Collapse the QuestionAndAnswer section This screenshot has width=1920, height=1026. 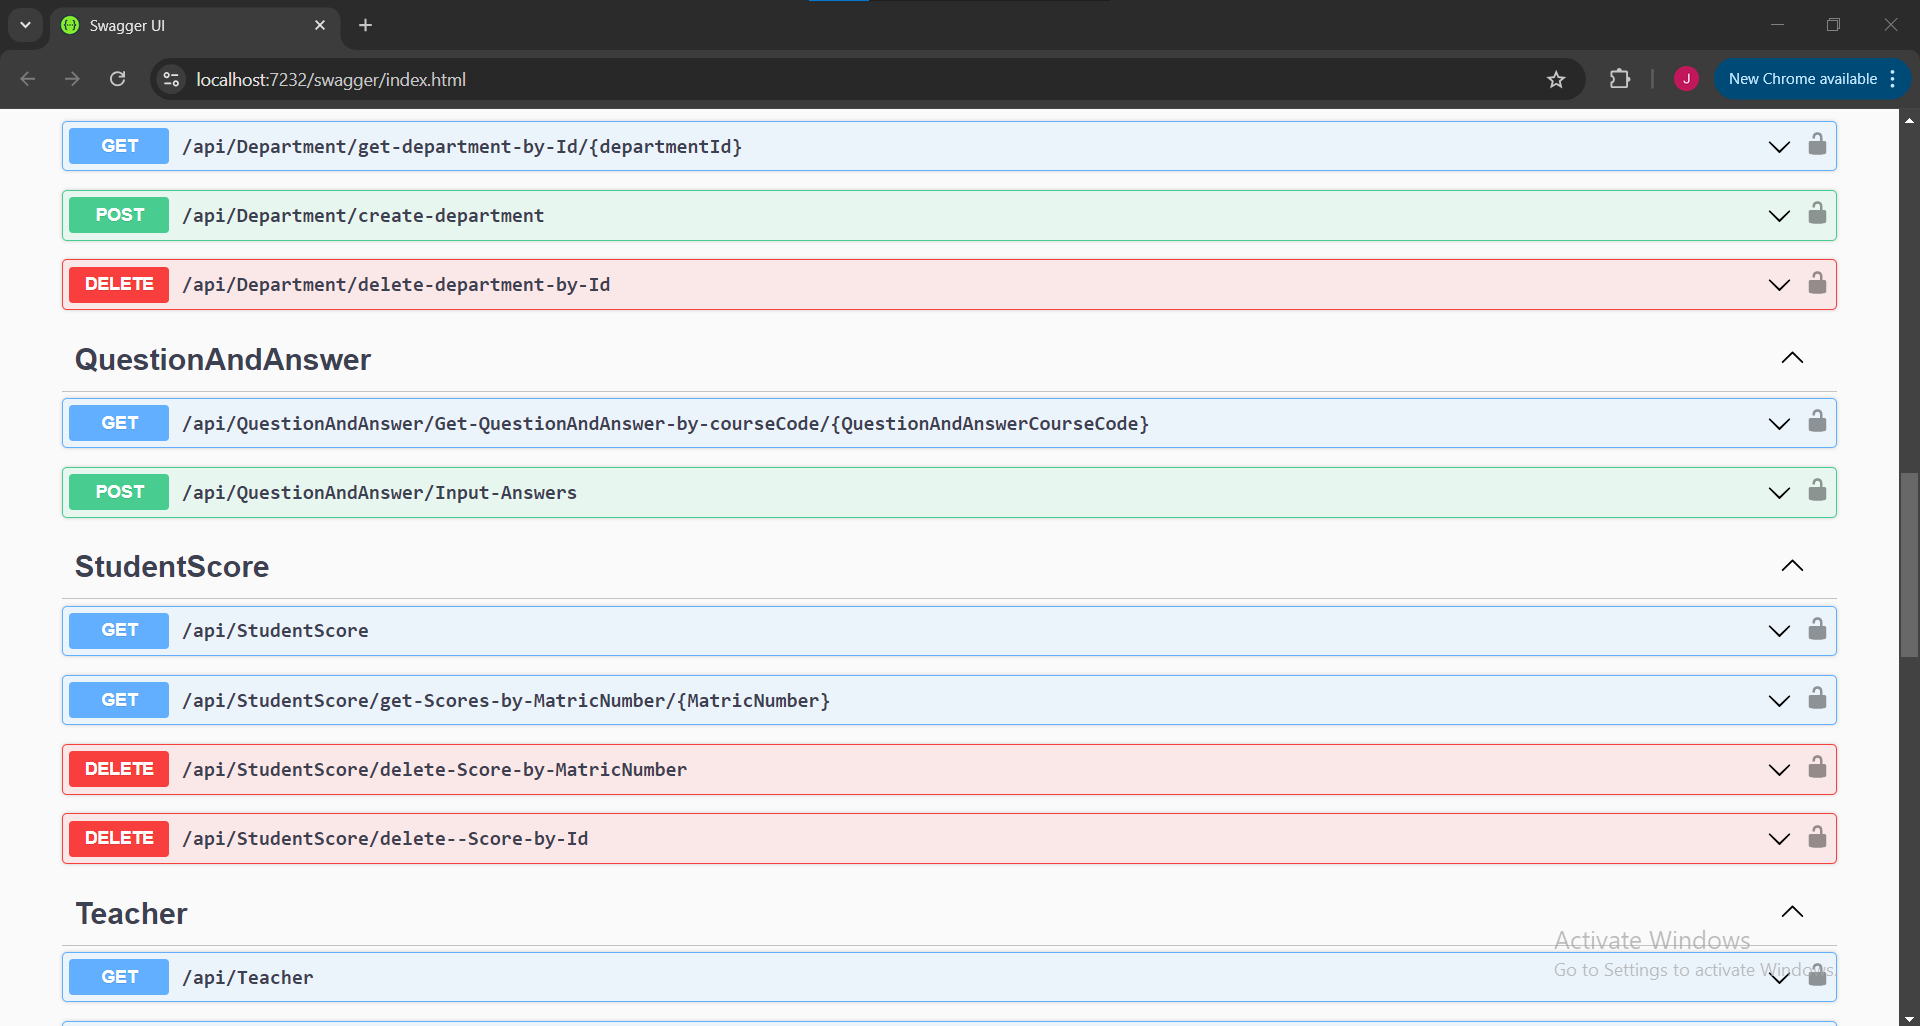click(1791, 358)
